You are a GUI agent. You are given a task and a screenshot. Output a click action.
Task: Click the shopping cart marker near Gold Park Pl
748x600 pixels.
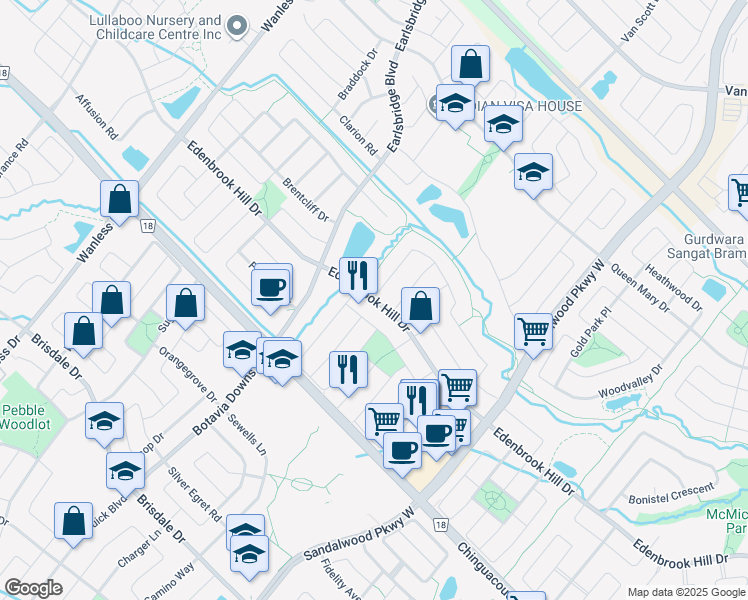coord(534,330)
